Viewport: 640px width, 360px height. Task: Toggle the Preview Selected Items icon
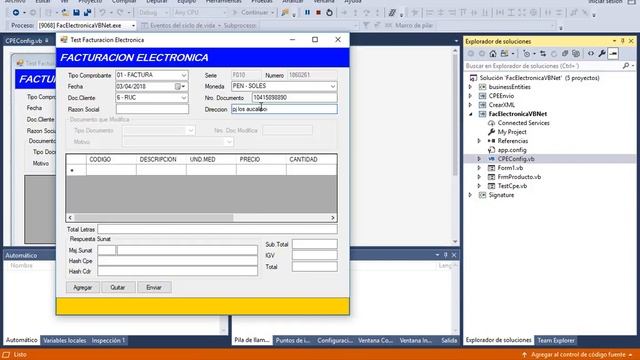[613, 53]
